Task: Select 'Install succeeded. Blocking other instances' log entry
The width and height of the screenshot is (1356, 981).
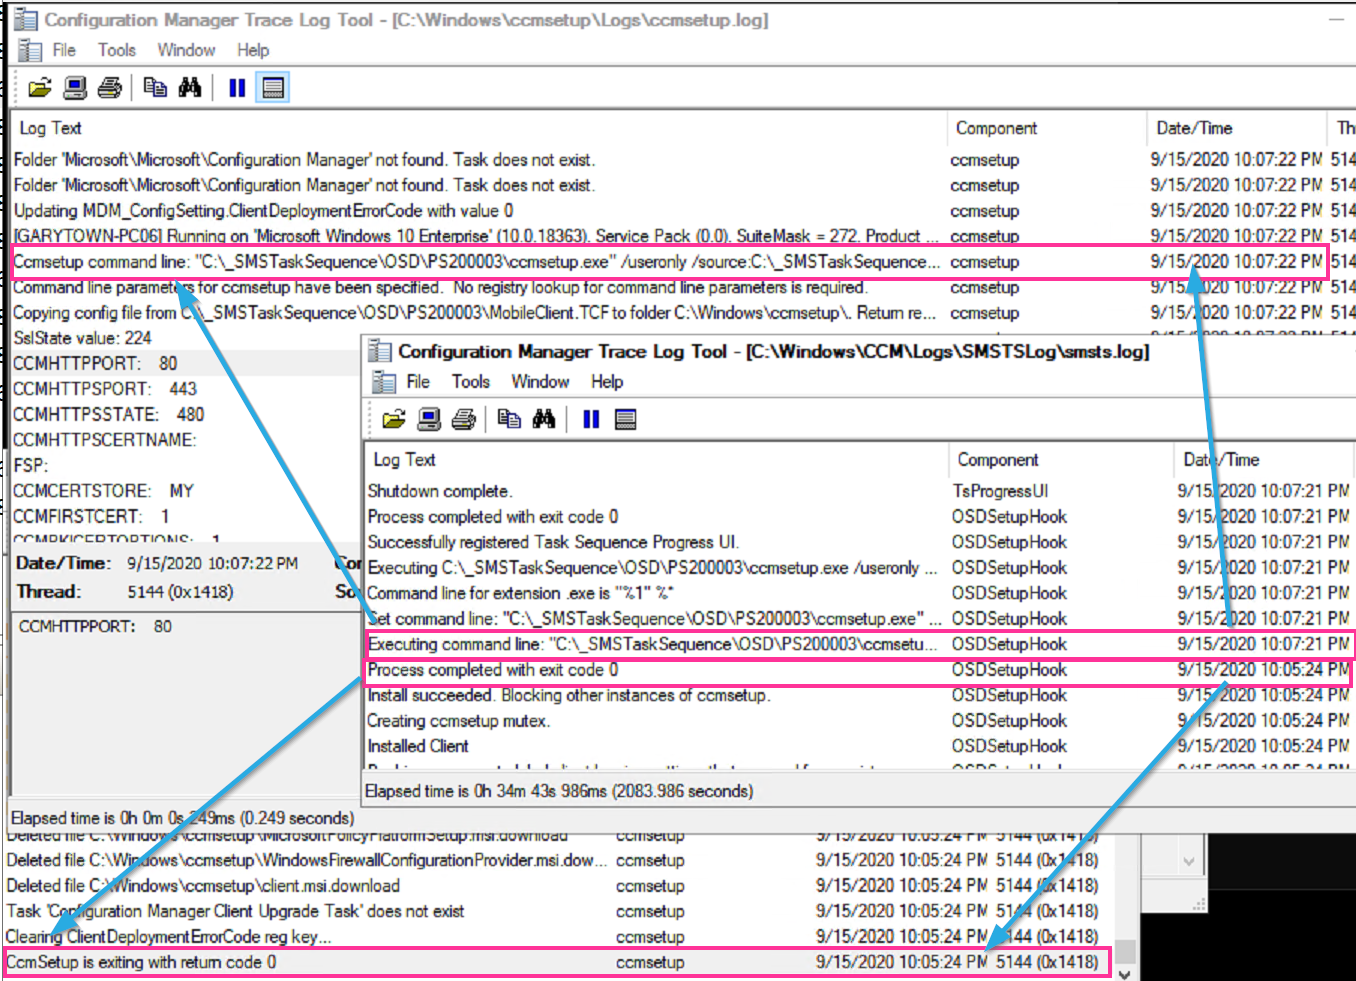Action: click(569, 695)
